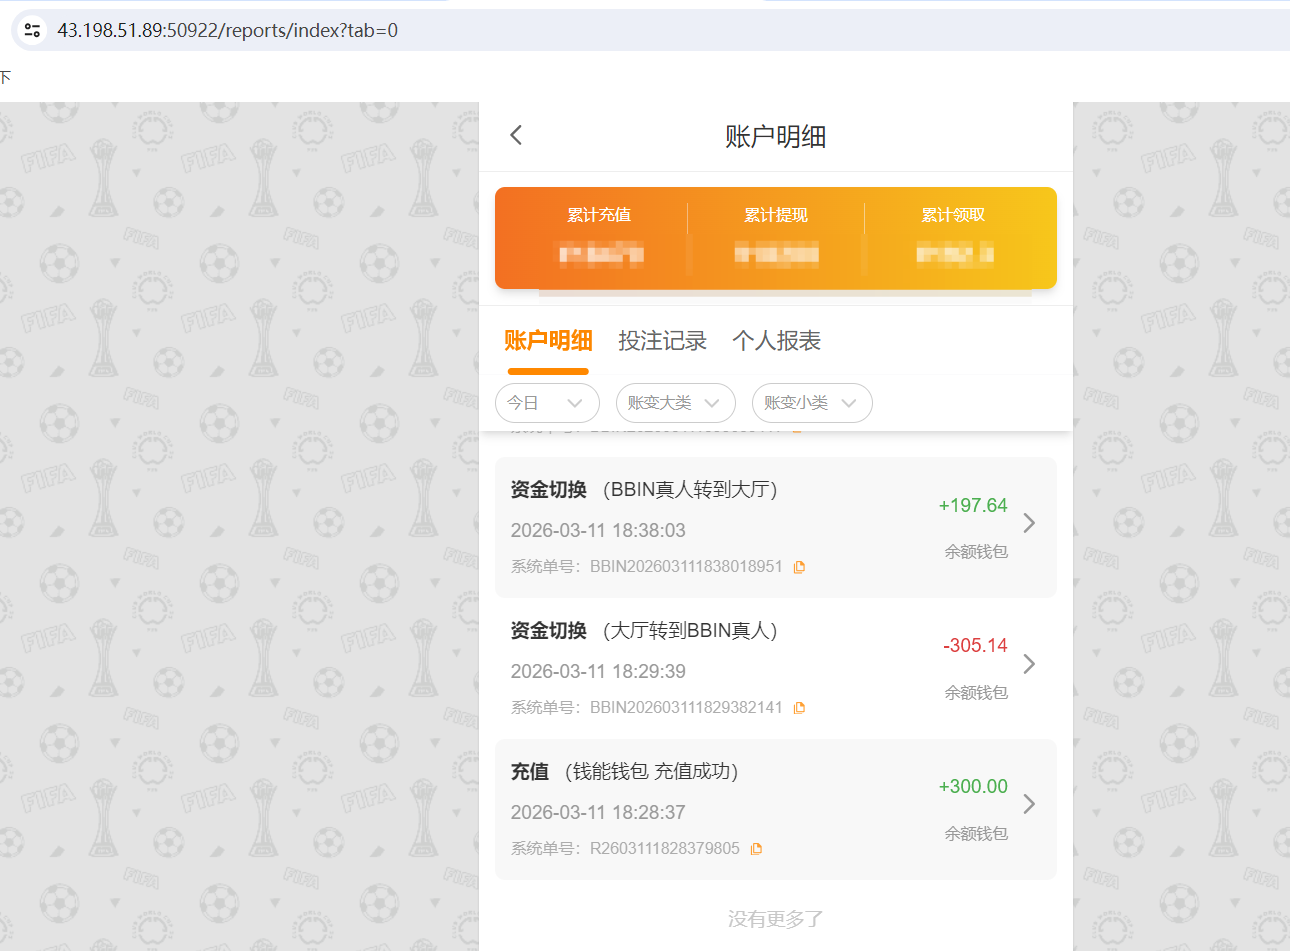Click inside the browser address bar
1290x951 pixels.
400,29
